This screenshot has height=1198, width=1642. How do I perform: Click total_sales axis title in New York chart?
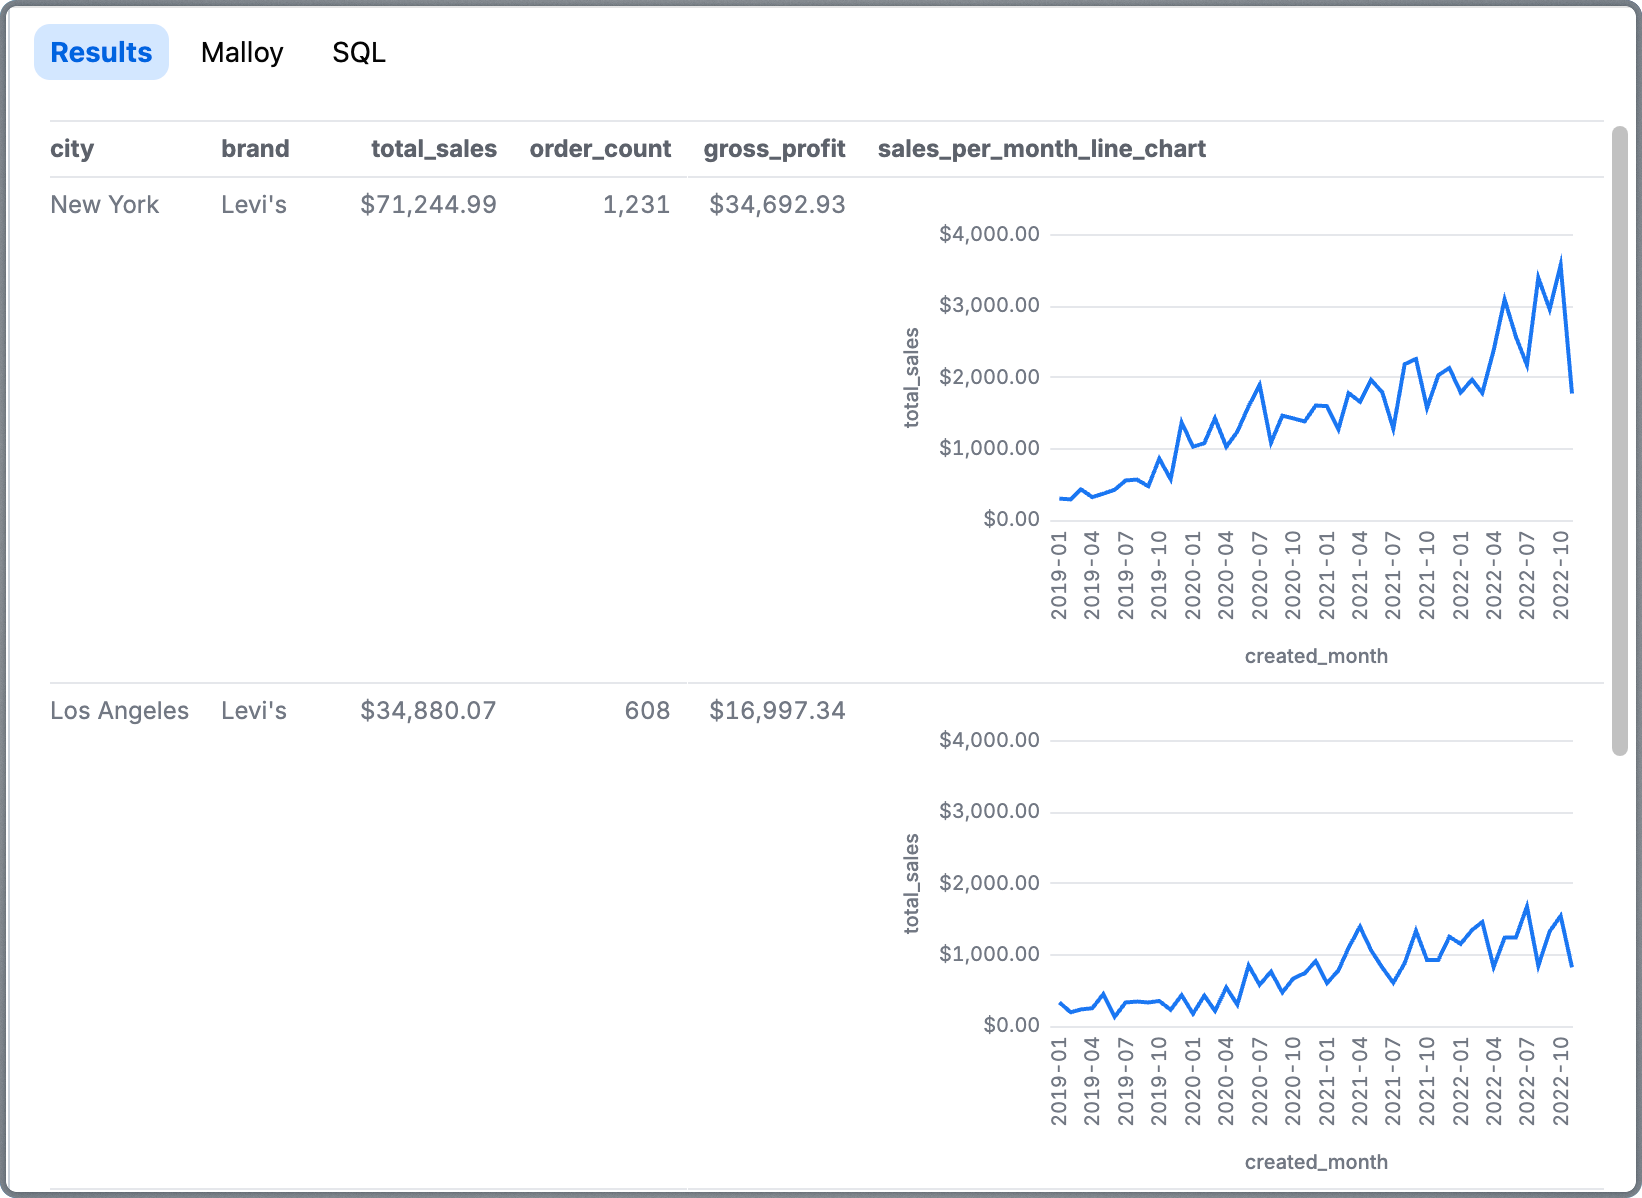click(x=911, y=378)
